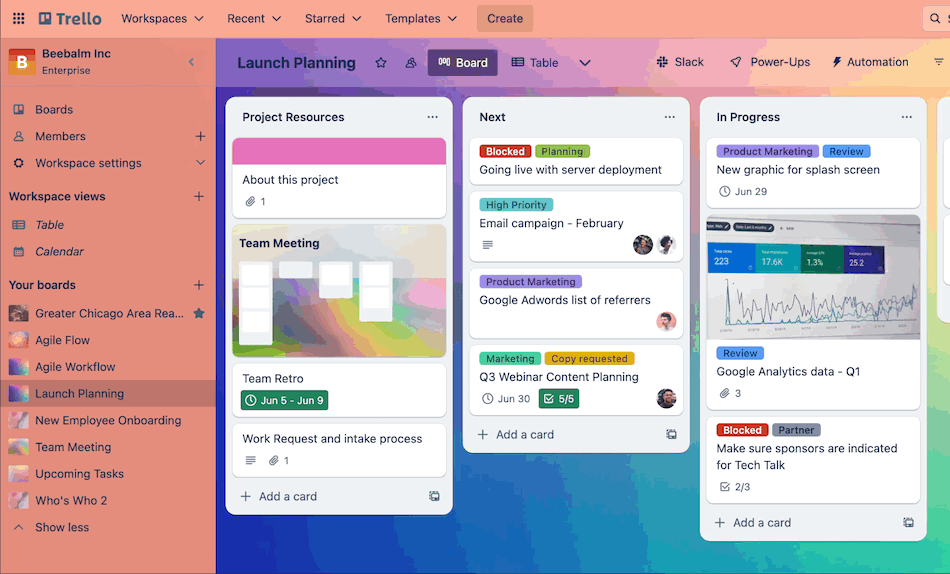Screen dimensions: 950x574
Task: Create from template in In Progress list
Action: coord(908,522)
